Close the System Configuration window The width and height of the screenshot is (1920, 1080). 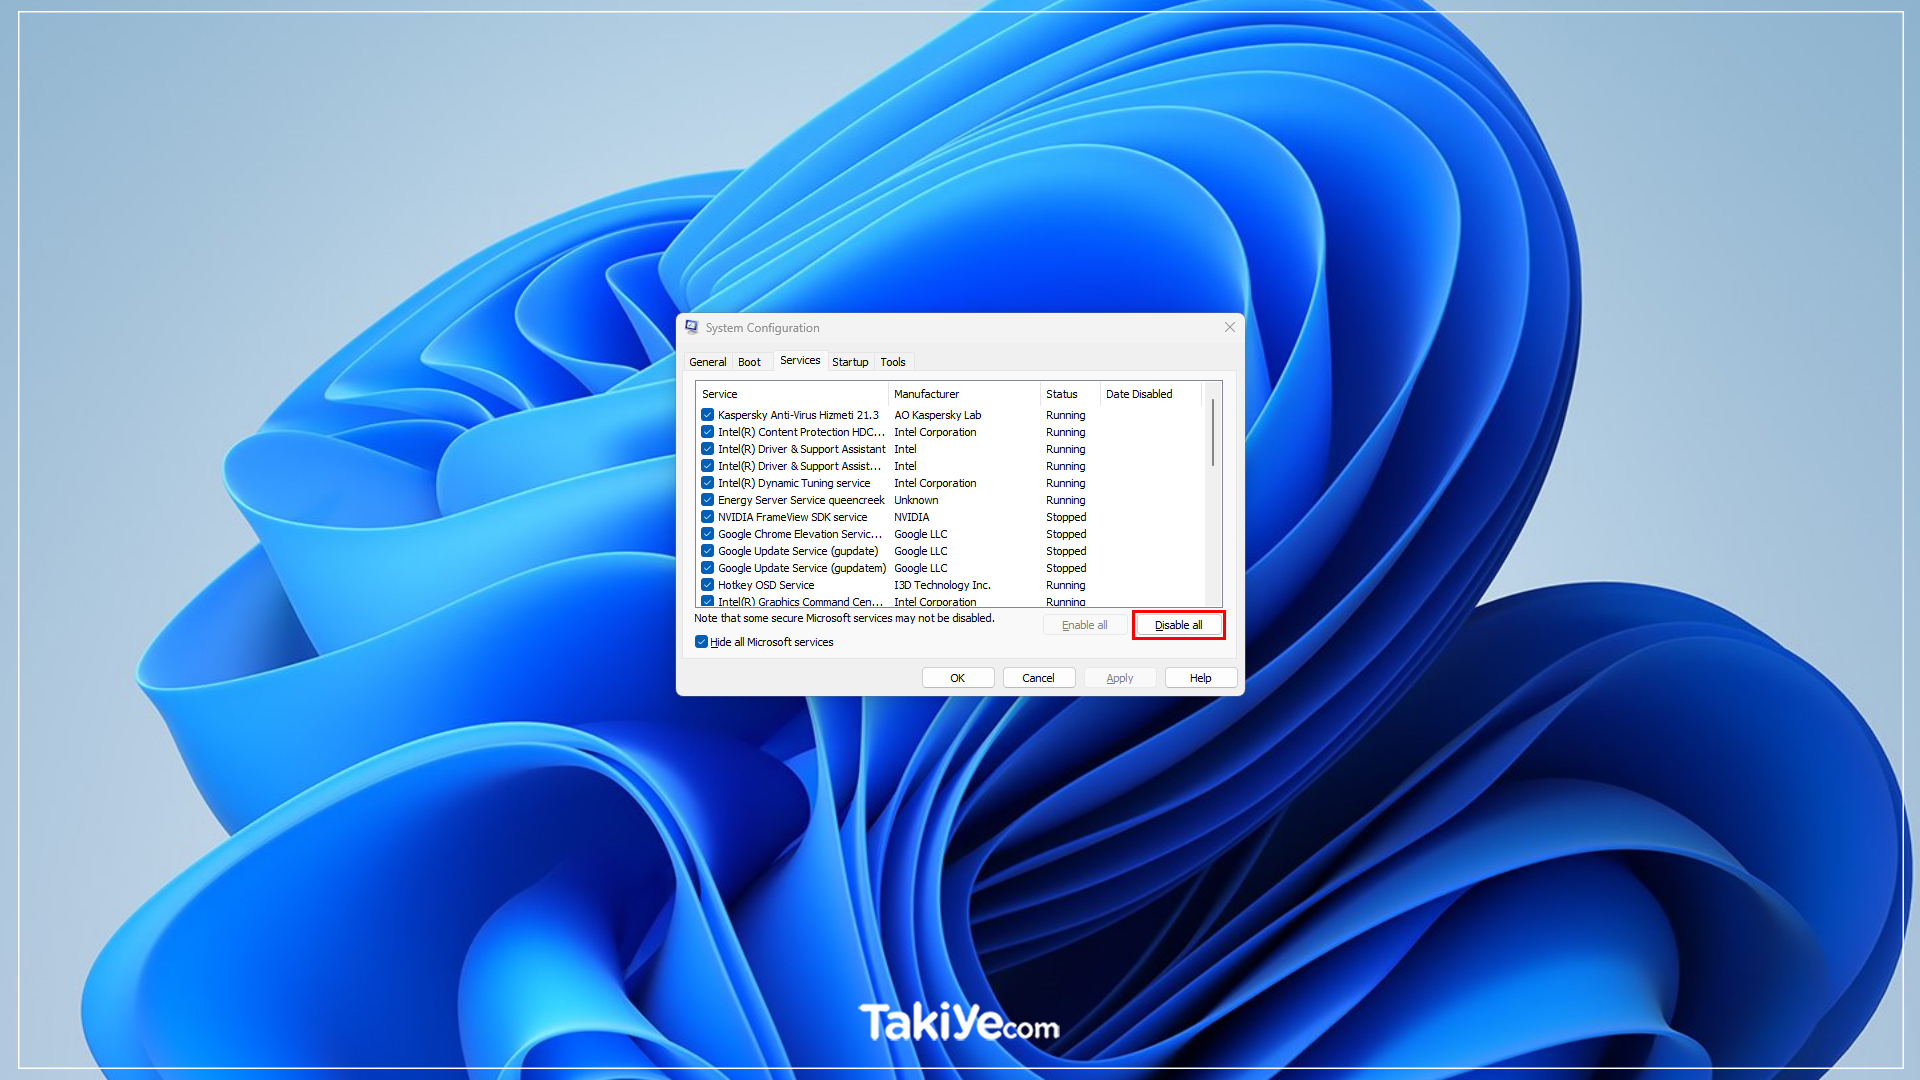(1230, 327)
